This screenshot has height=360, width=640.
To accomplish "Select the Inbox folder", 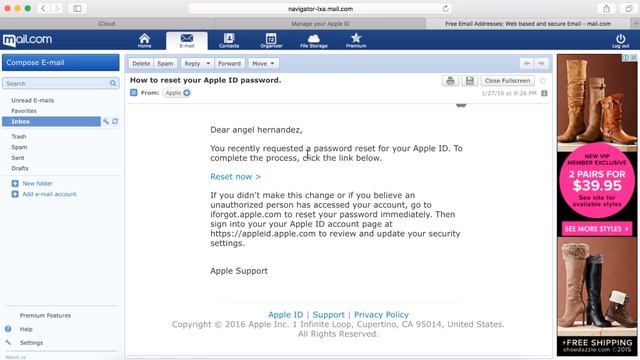I will tap(51, 121).
